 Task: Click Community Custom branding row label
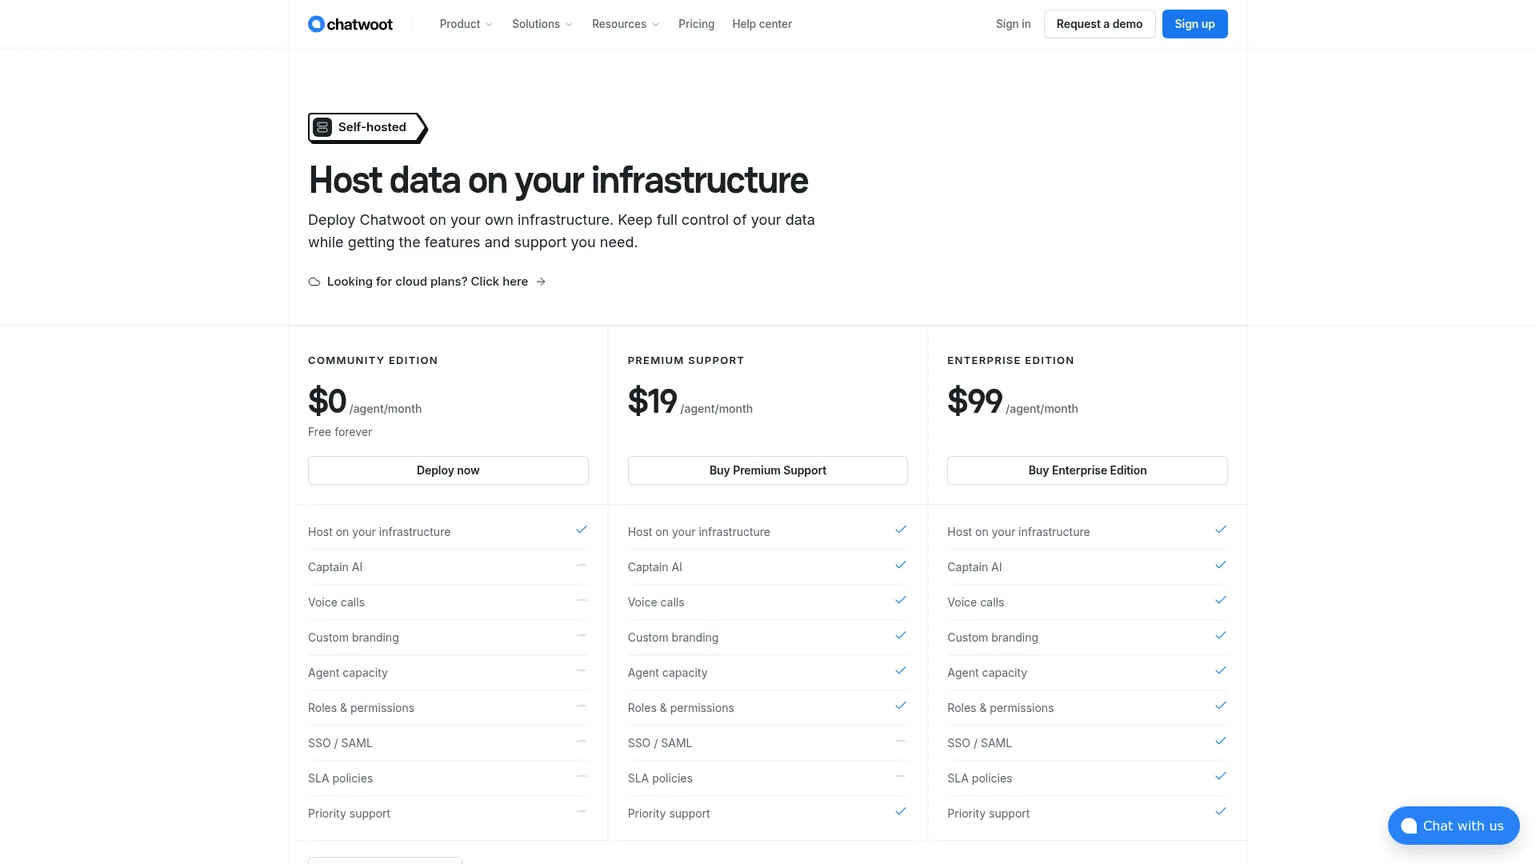click(x=353, y=637)
